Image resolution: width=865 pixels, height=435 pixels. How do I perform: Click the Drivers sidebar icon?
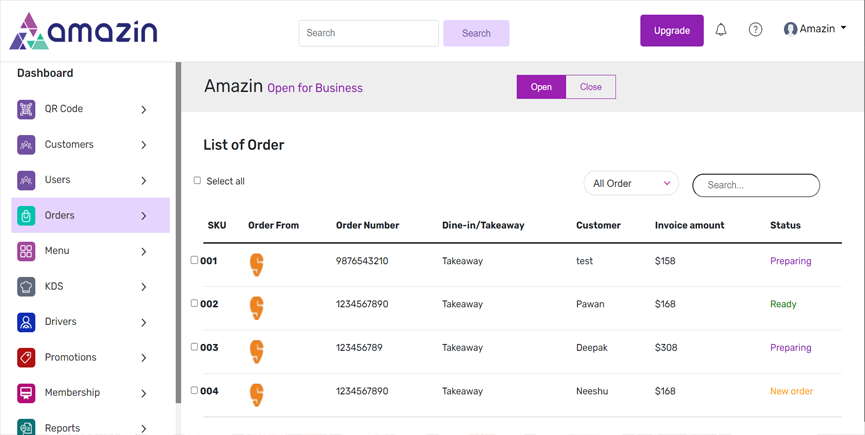click(26, 322)
